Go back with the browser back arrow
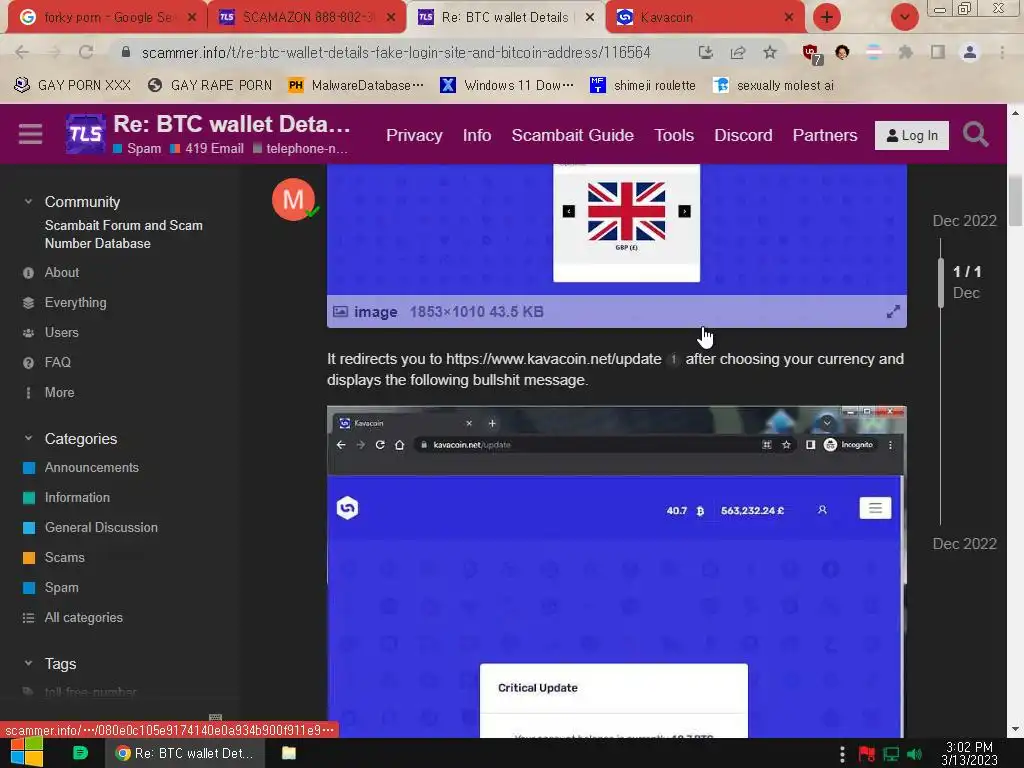1024x768 pixels. tap(22, 52)
